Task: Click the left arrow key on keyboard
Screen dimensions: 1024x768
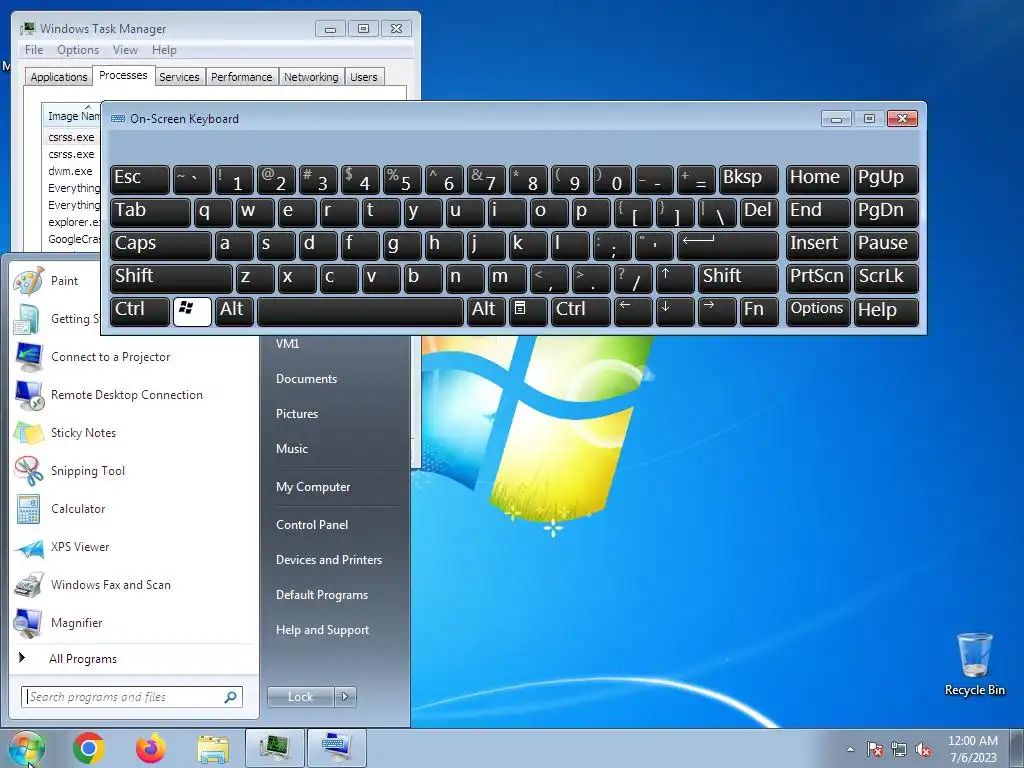Action: coord(633,311)
